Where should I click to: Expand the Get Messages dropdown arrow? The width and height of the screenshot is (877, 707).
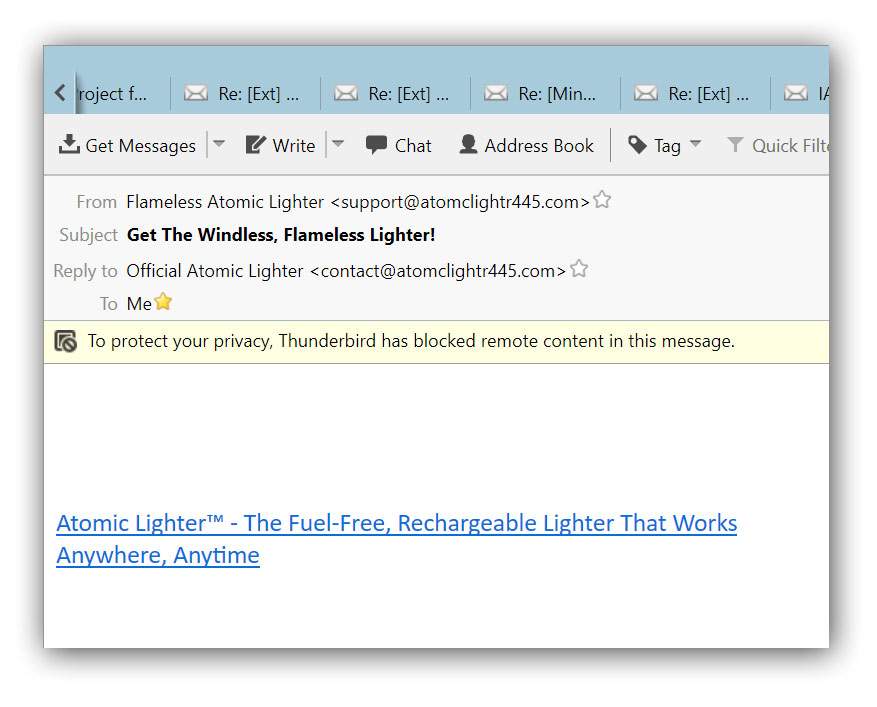coord(219,144)
